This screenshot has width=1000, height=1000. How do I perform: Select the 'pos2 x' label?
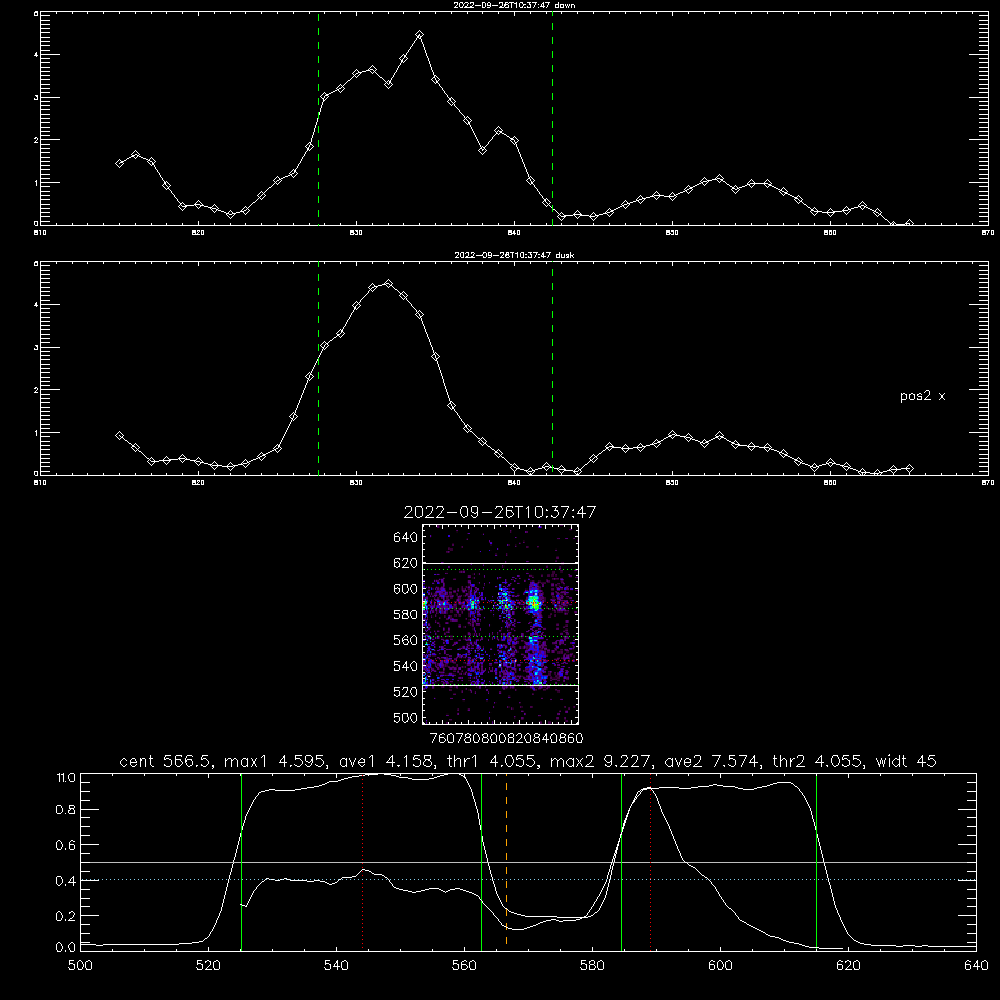click(x=922, y=396)
